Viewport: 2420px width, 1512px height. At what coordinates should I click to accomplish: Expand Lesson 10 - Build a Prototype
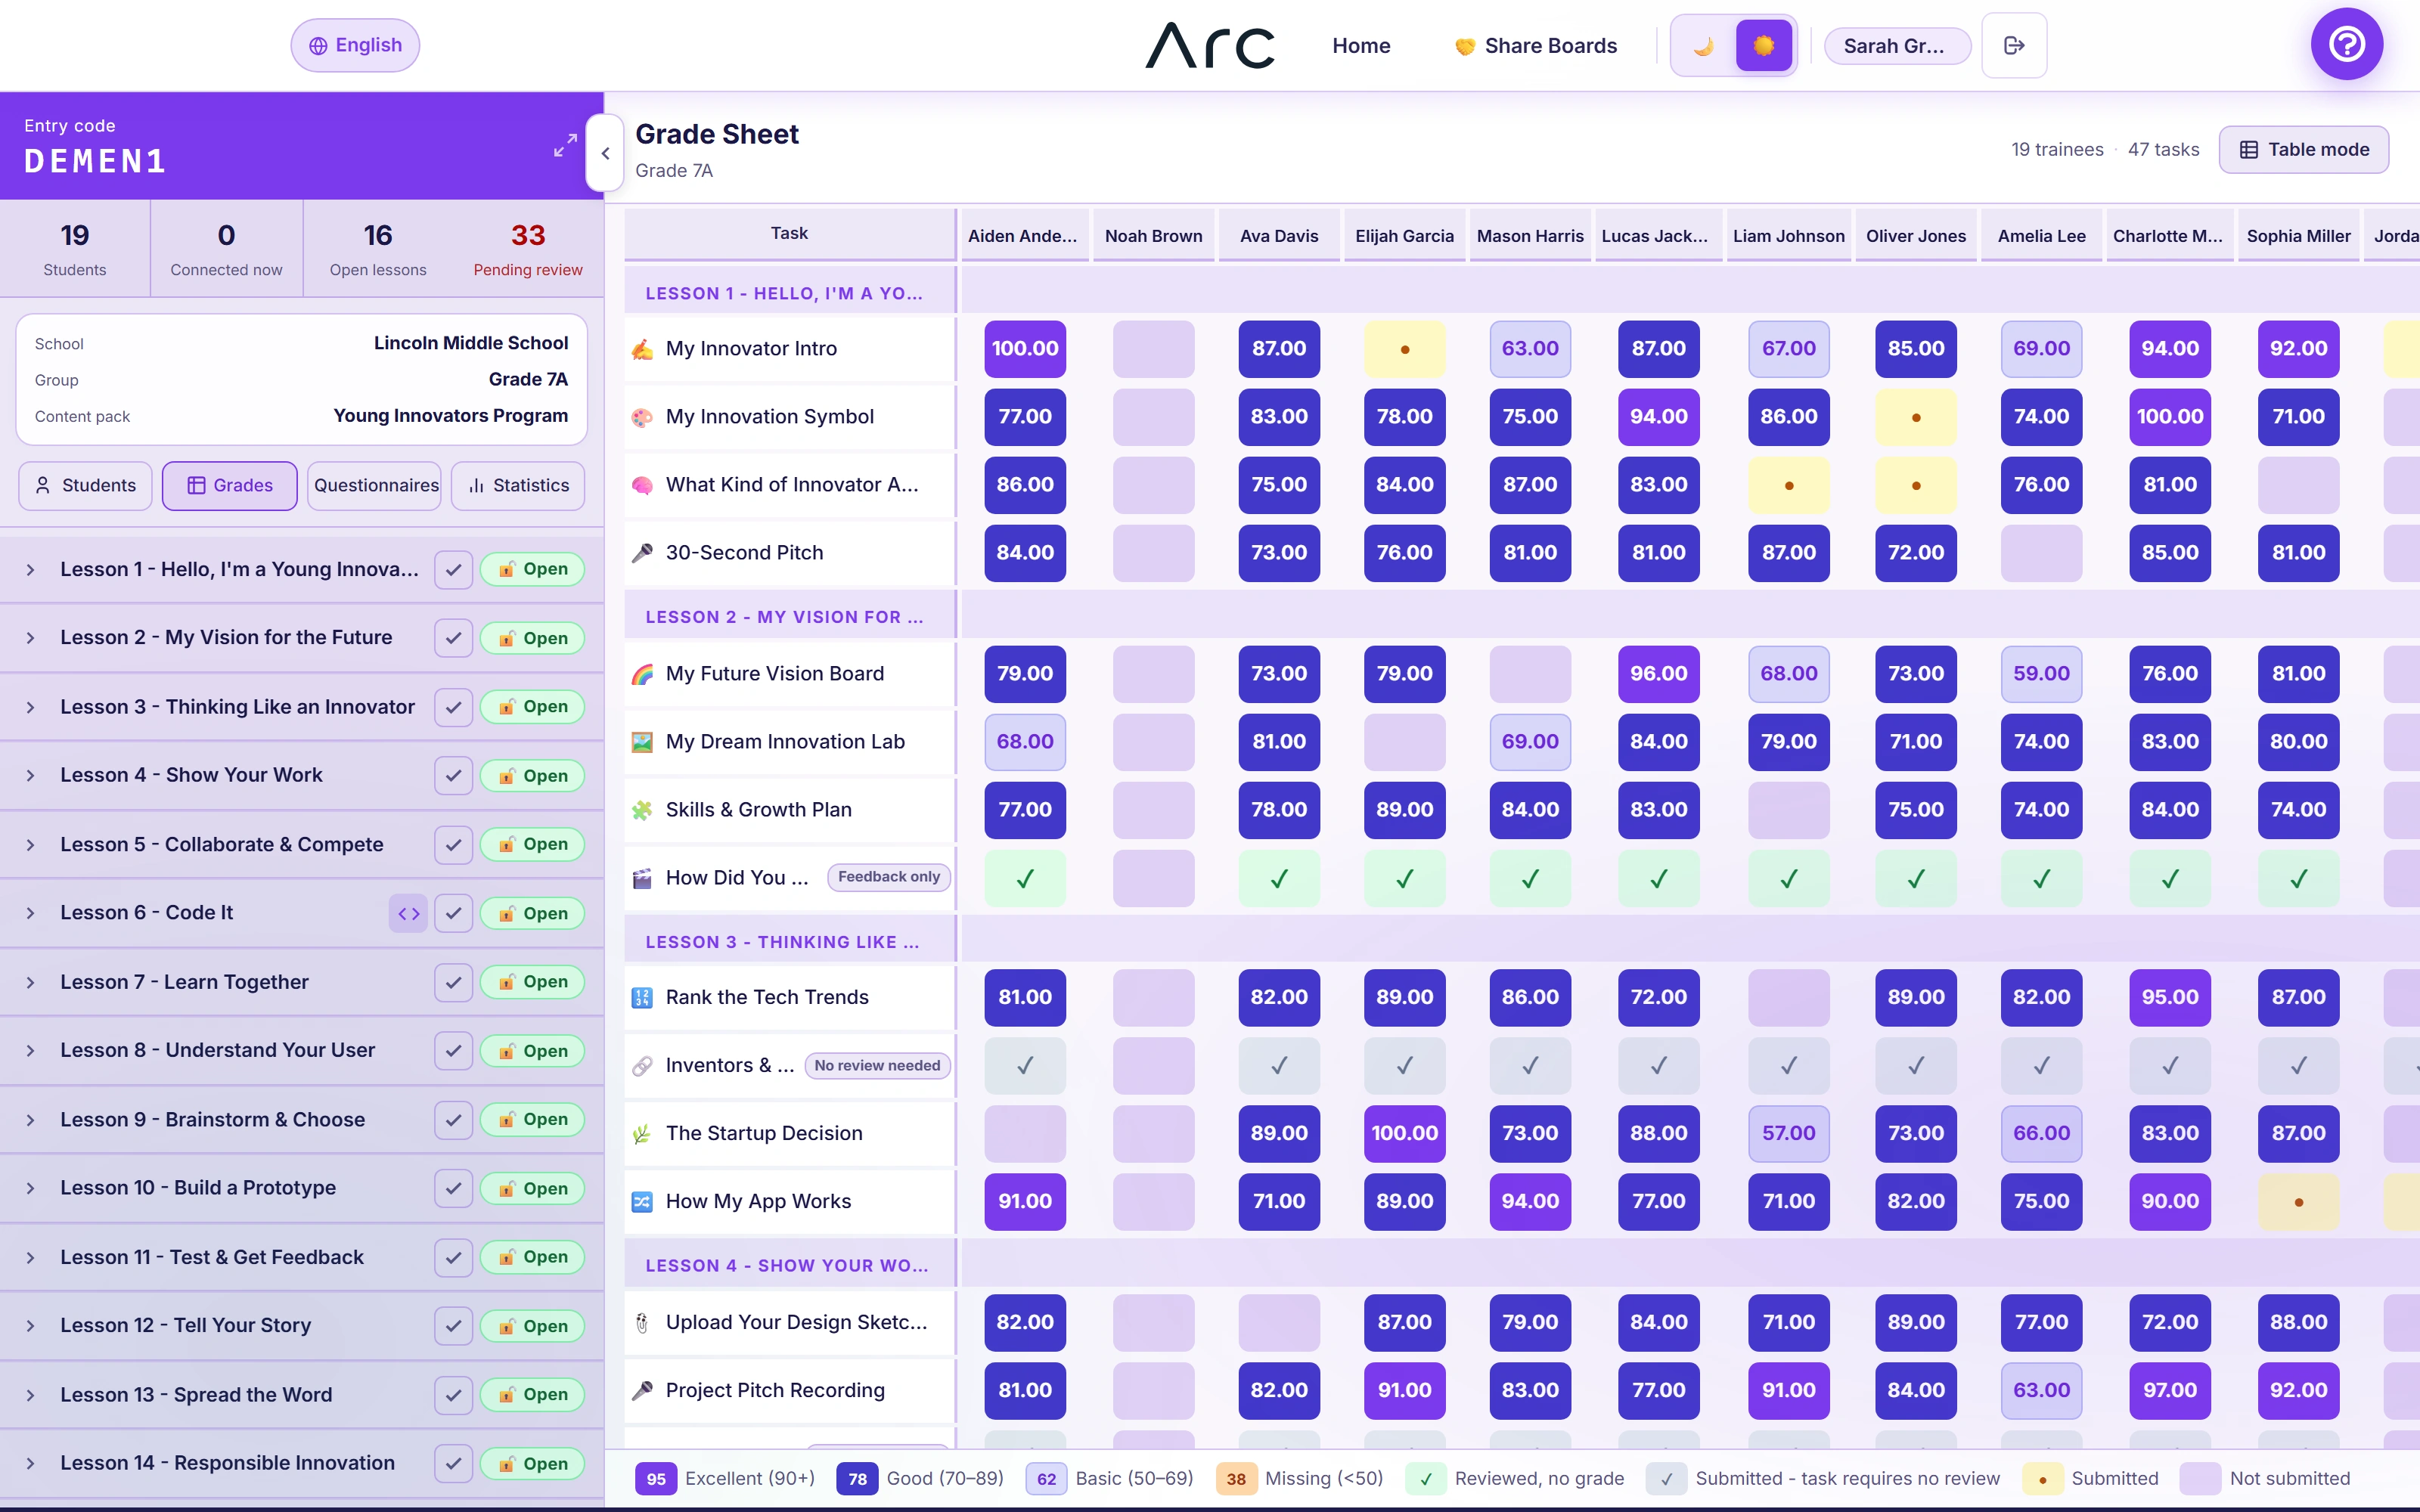(x=30, y=1188)
